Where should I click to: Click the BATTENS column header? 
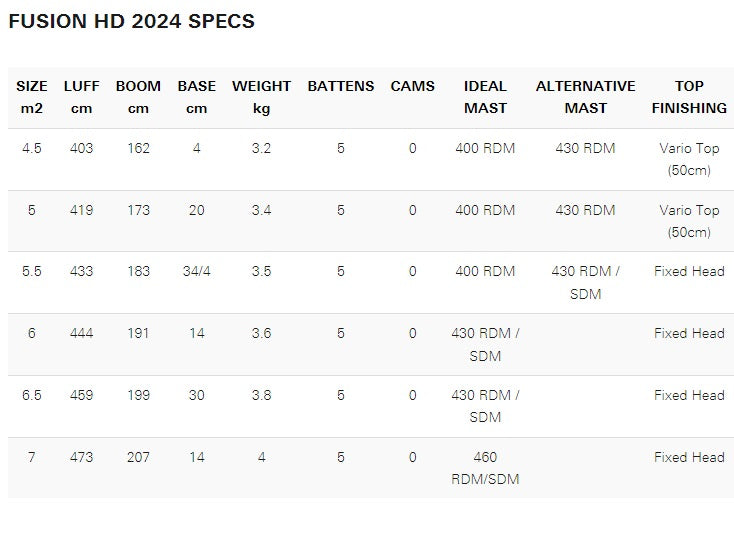tap(341, 87)
